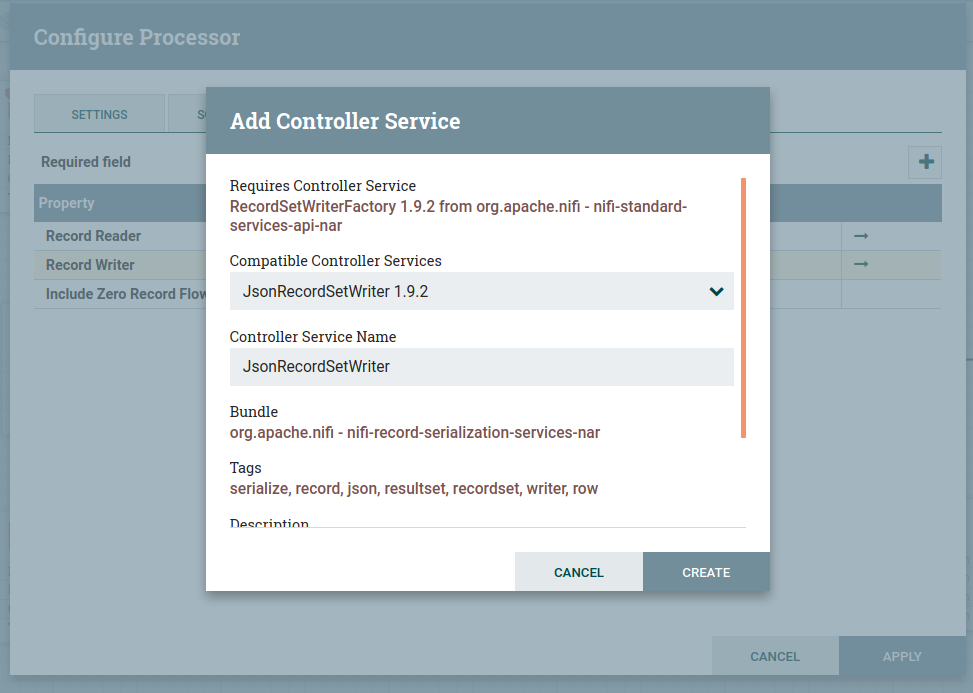
Task: Click the orange scrollbar in the dialog
Action: click(743, 307)
